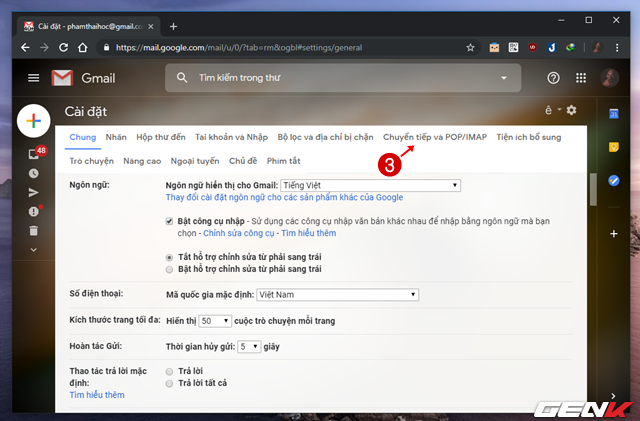Click the Compose plus button

tap(33, 120)
